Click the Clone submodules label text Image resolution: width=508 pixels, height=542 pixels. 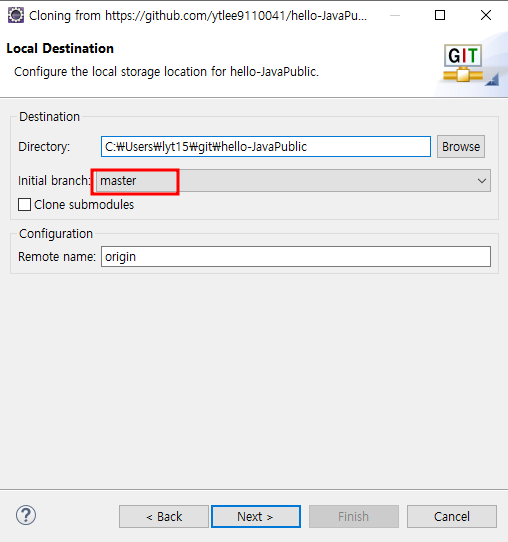pos(84,205)
